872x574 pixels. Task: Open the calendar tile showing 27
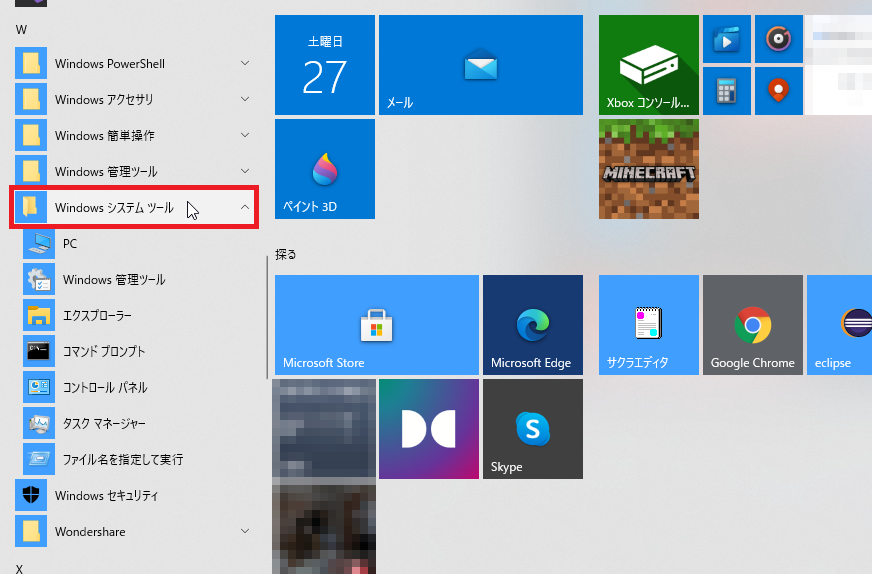[x=324, y=66]
